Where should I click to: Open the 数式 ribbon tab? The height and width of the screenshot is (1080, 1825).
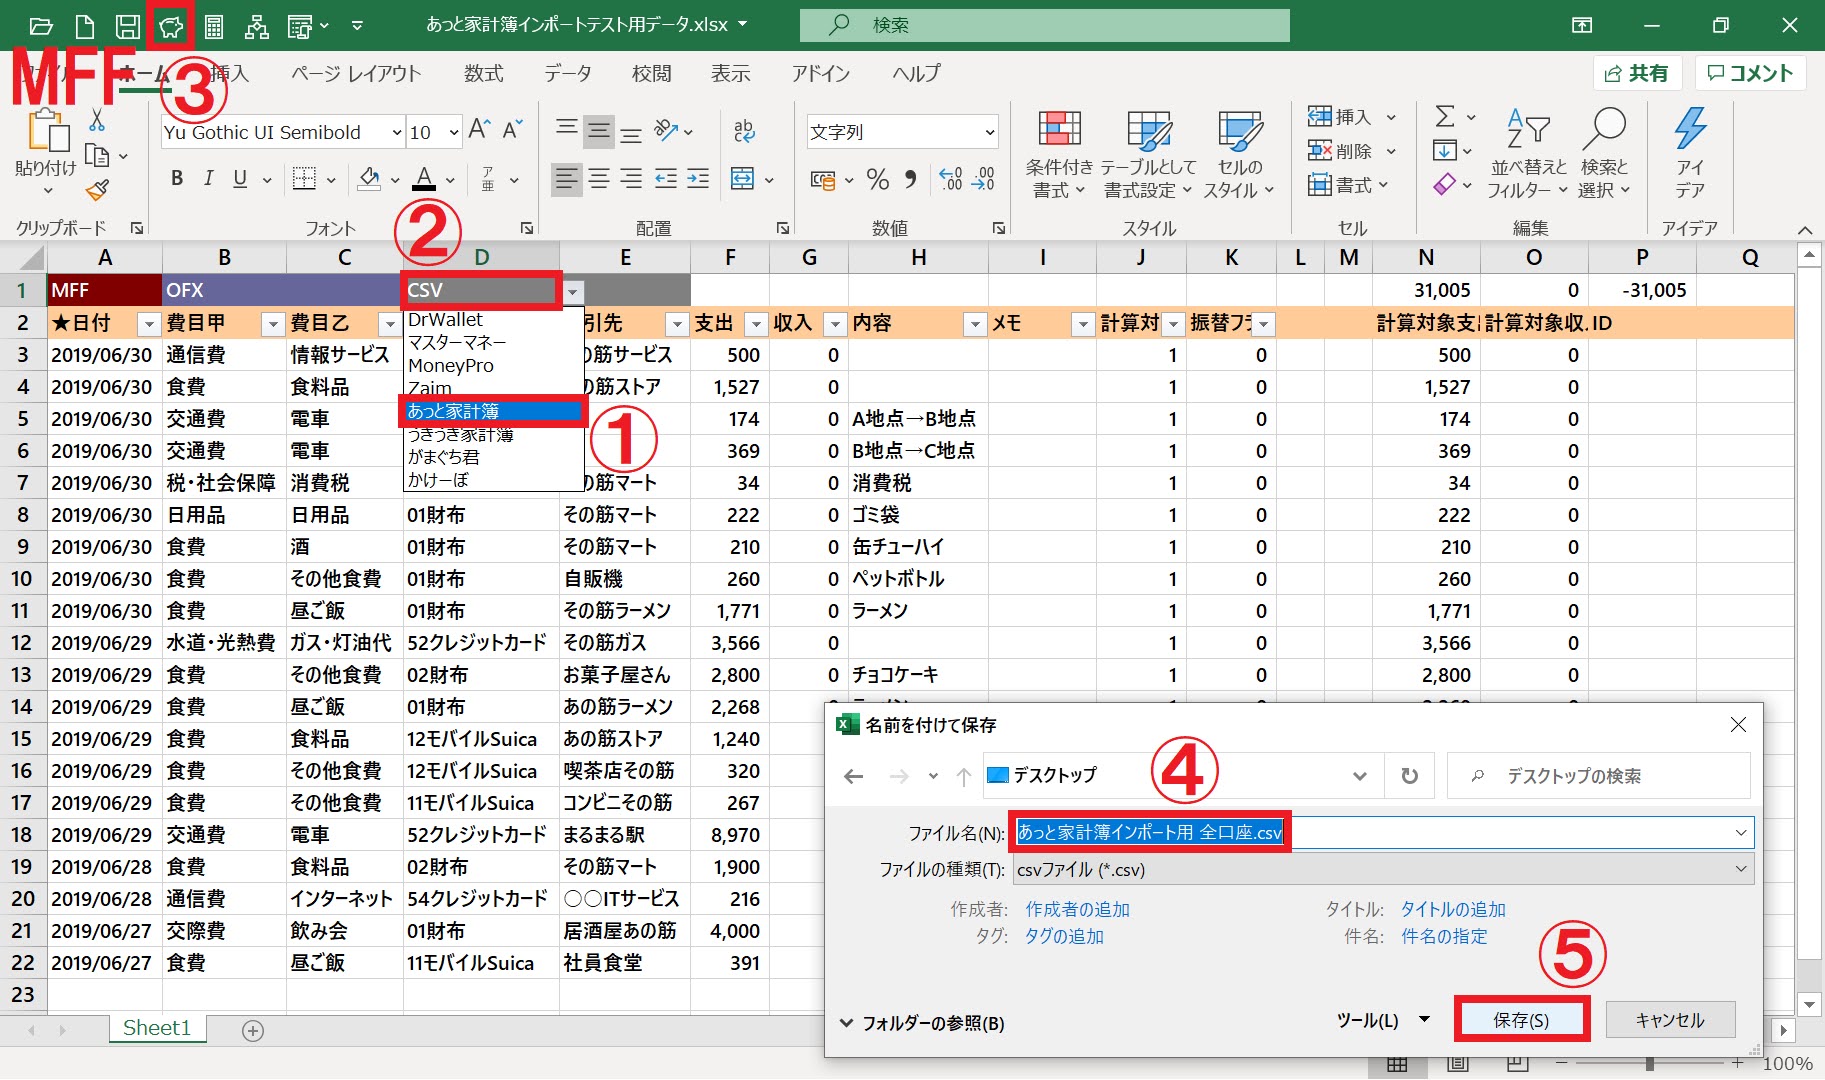click(484, 73)
